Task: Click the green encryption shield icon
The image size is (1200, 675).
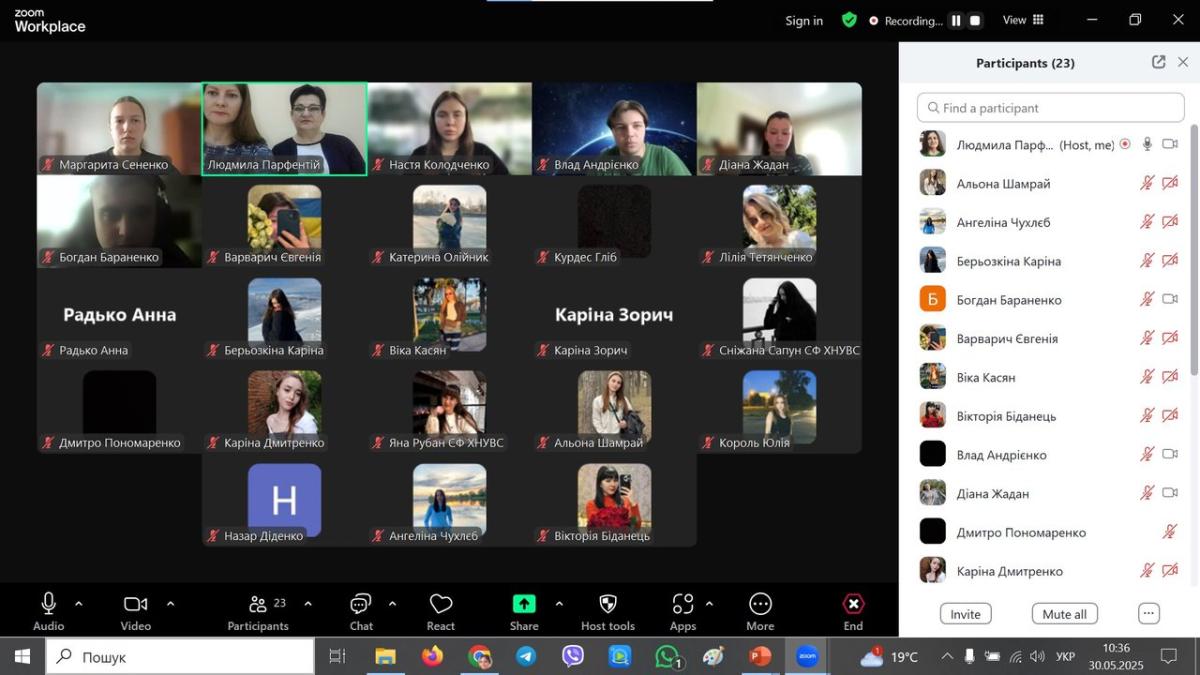Action: pos(849,20)
